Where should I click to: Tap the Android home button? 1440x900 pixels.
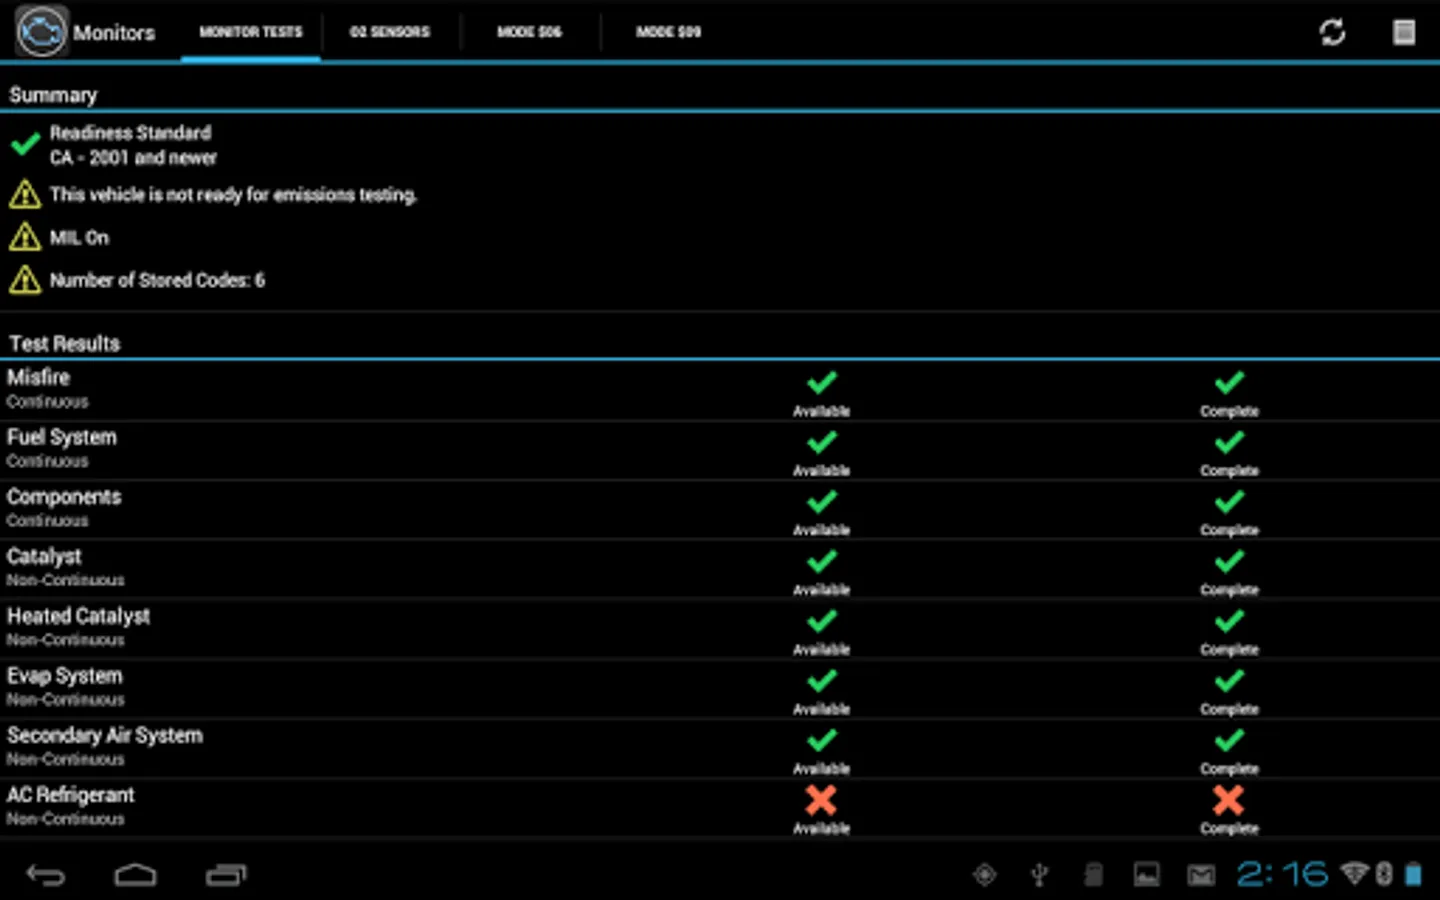tap(135, 876)
